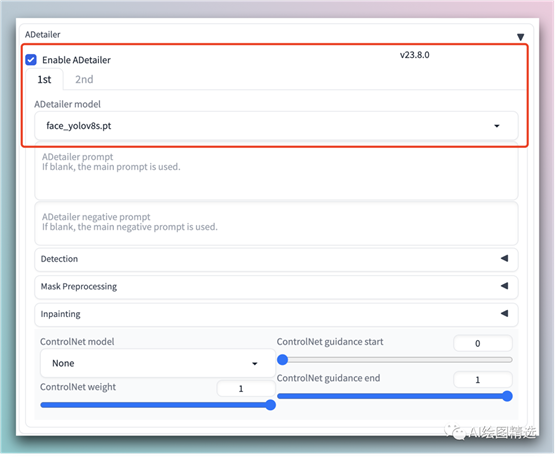The height and width of the screenshot is (457, 555).
Task: Click the Mask Preprocessing triangle icon
Action: pos(504,286)
